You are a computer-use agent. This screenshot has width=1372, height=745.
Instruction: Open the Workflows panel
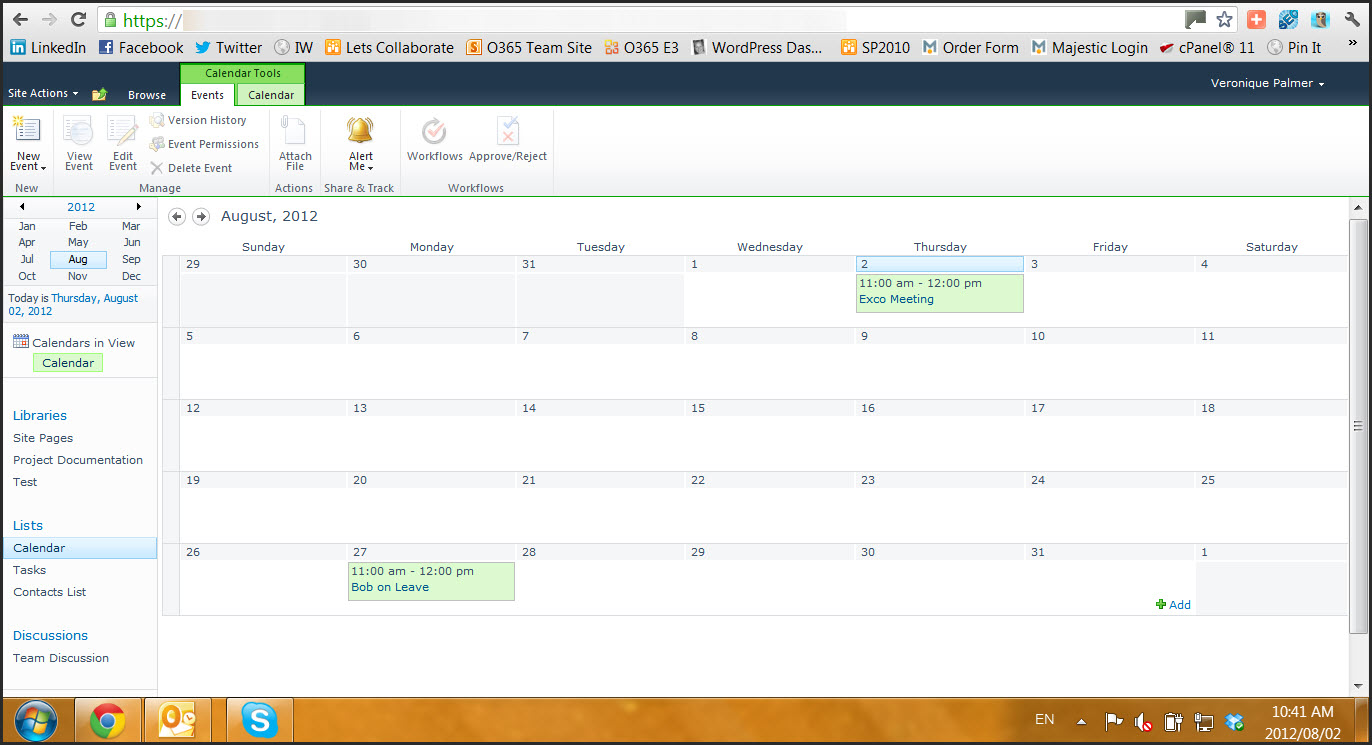pos(434,140)
